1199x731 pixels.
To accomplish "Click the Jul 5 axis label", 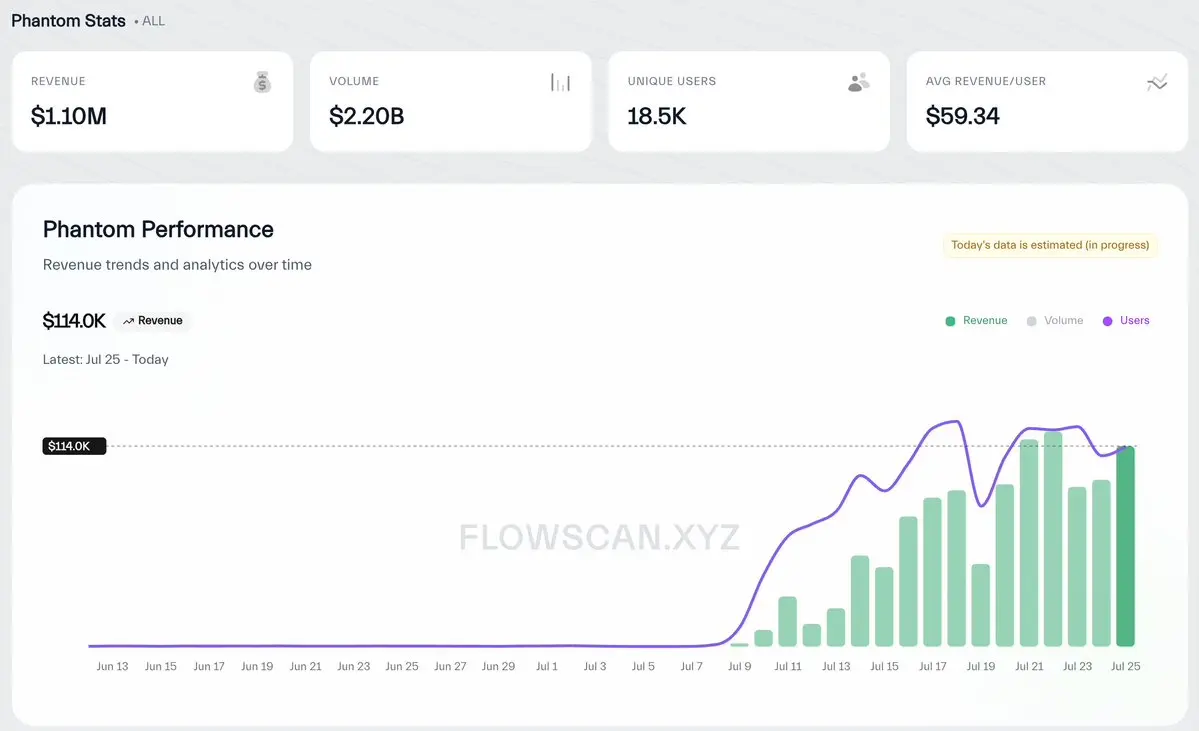I will click(x=643, y=667).
